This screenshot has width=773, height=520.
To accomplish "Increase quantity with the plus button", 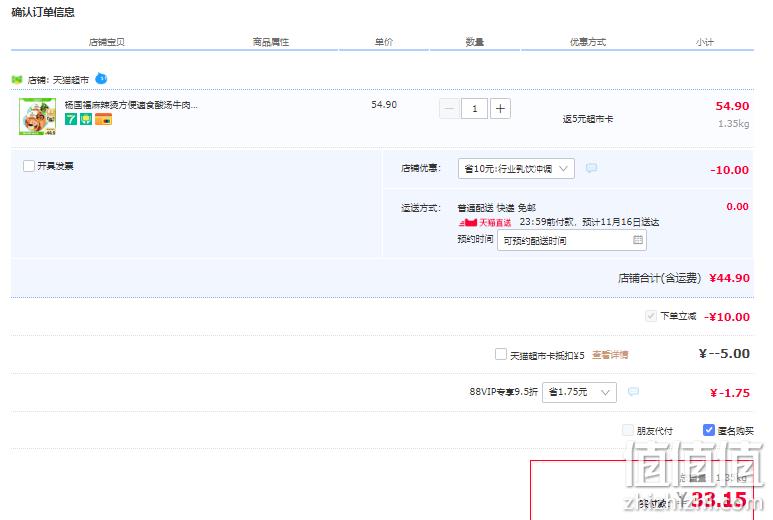I will pyautogui.click(x=500, y=108).
